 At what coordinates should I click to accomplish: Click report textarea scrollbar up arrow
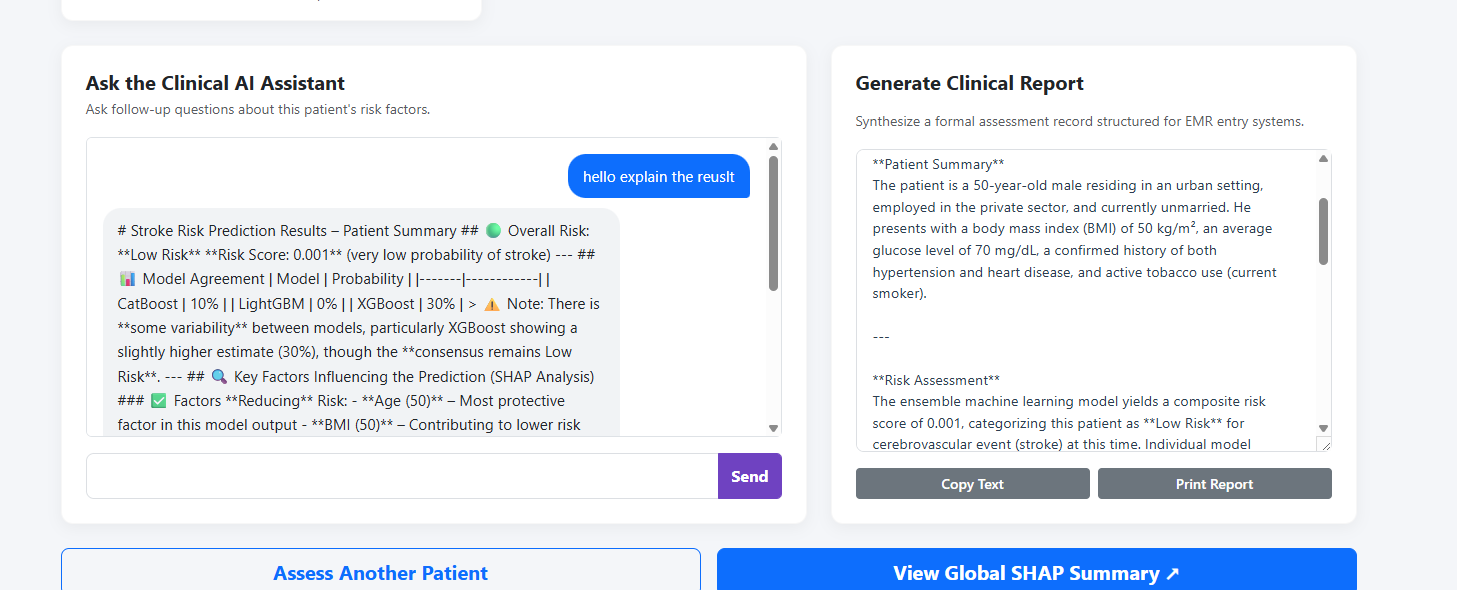1323,159
